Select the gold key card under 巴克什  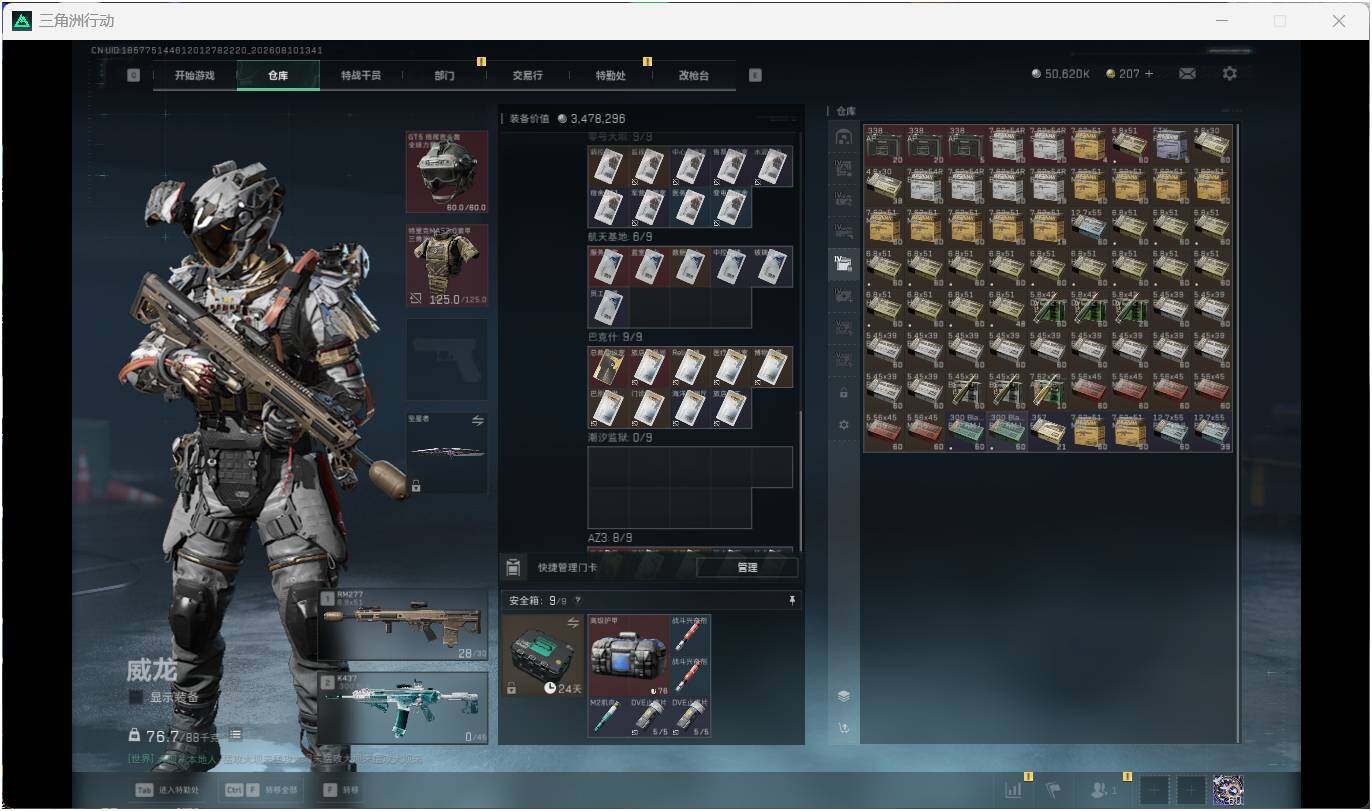tap(608, 367)
